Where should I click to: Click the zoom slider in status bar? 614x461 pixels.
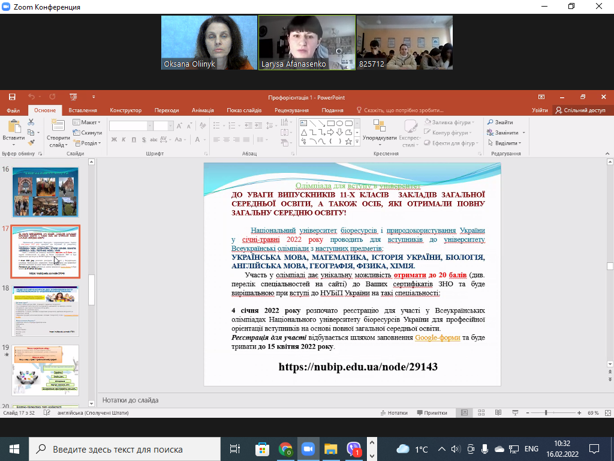[x=546, y=413]
